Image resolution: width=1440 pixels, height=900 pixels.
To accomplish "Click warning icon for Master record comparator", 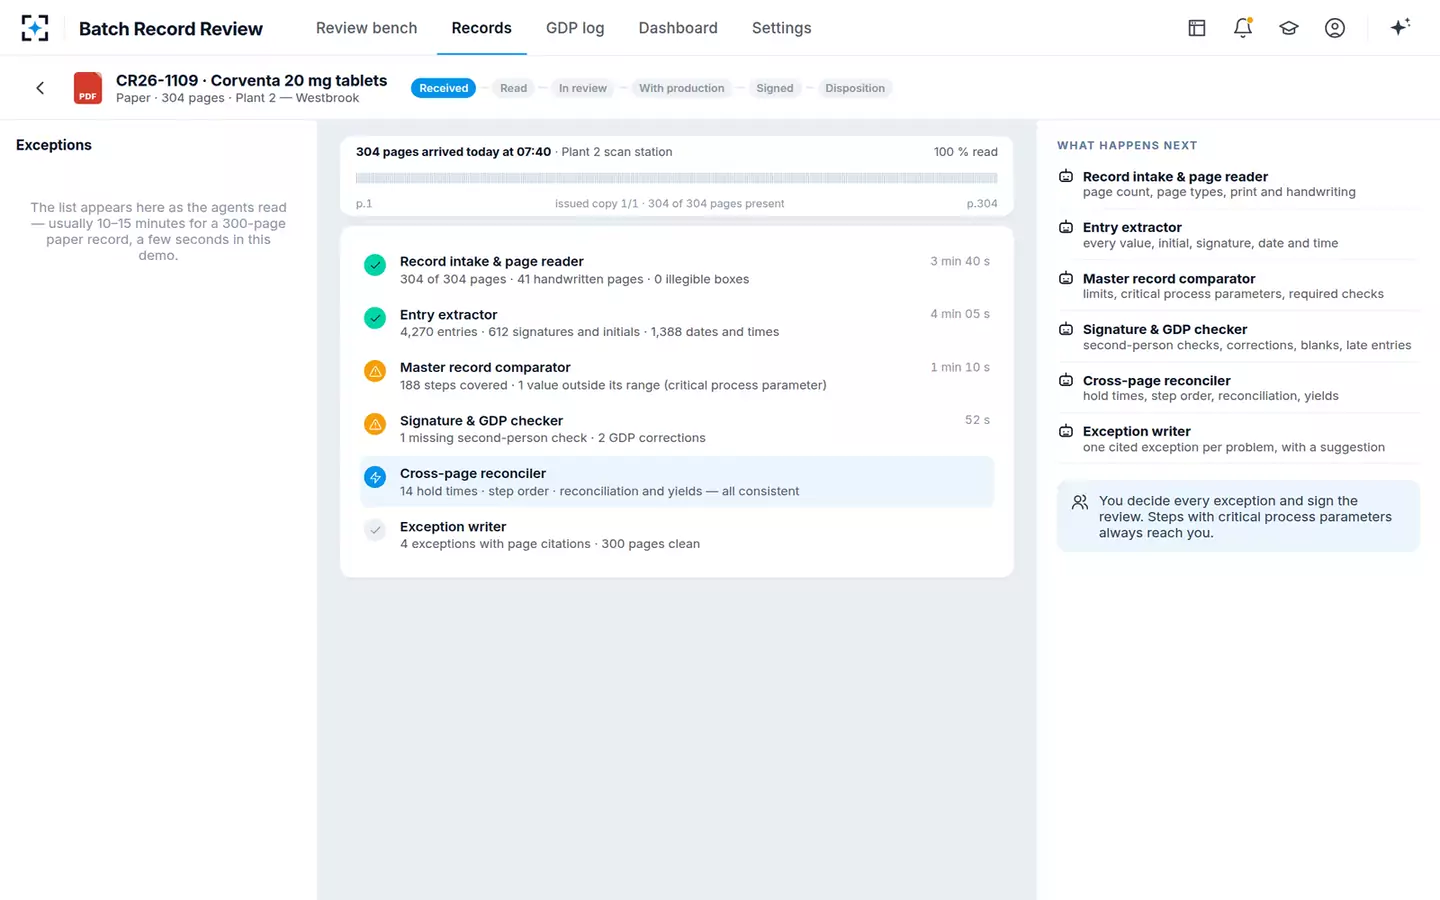I will click(375, 371).
